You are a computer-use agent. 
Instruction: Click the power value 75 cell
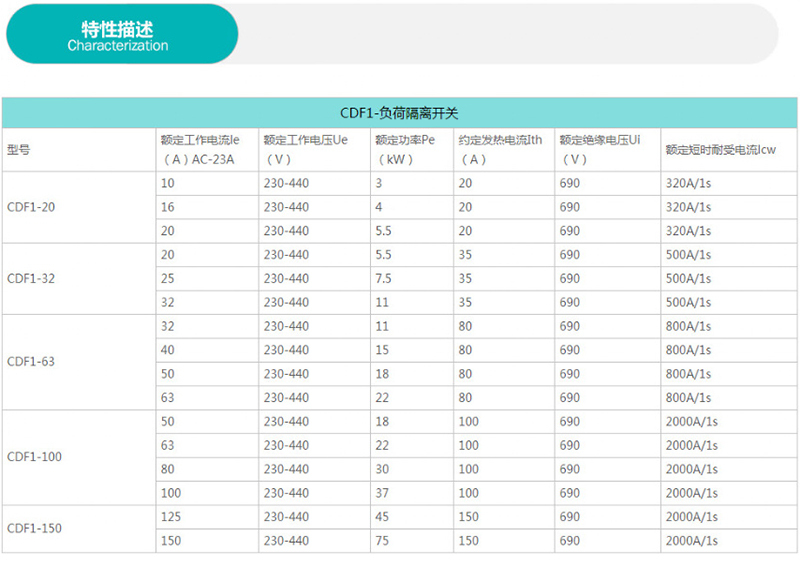(412, 541)
